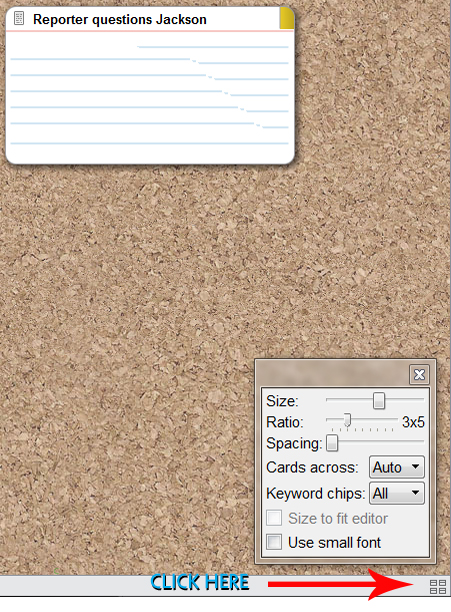Image resolution: width=451 pixels, height=612 pixels.
Task: Click the yellow label chip on the card
Action: point(287,18)
